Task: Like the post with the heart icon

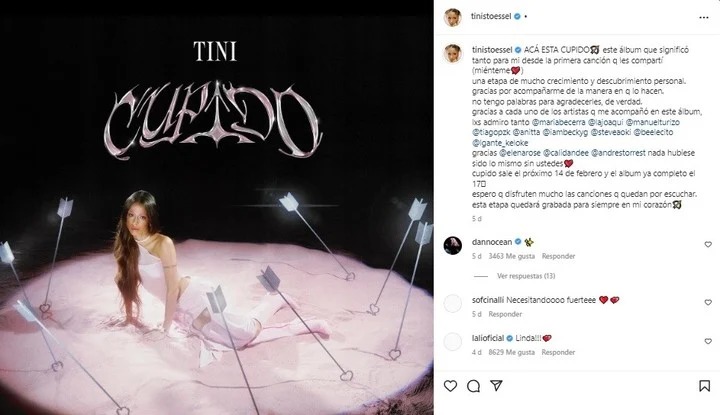Action: pos(450,386)
